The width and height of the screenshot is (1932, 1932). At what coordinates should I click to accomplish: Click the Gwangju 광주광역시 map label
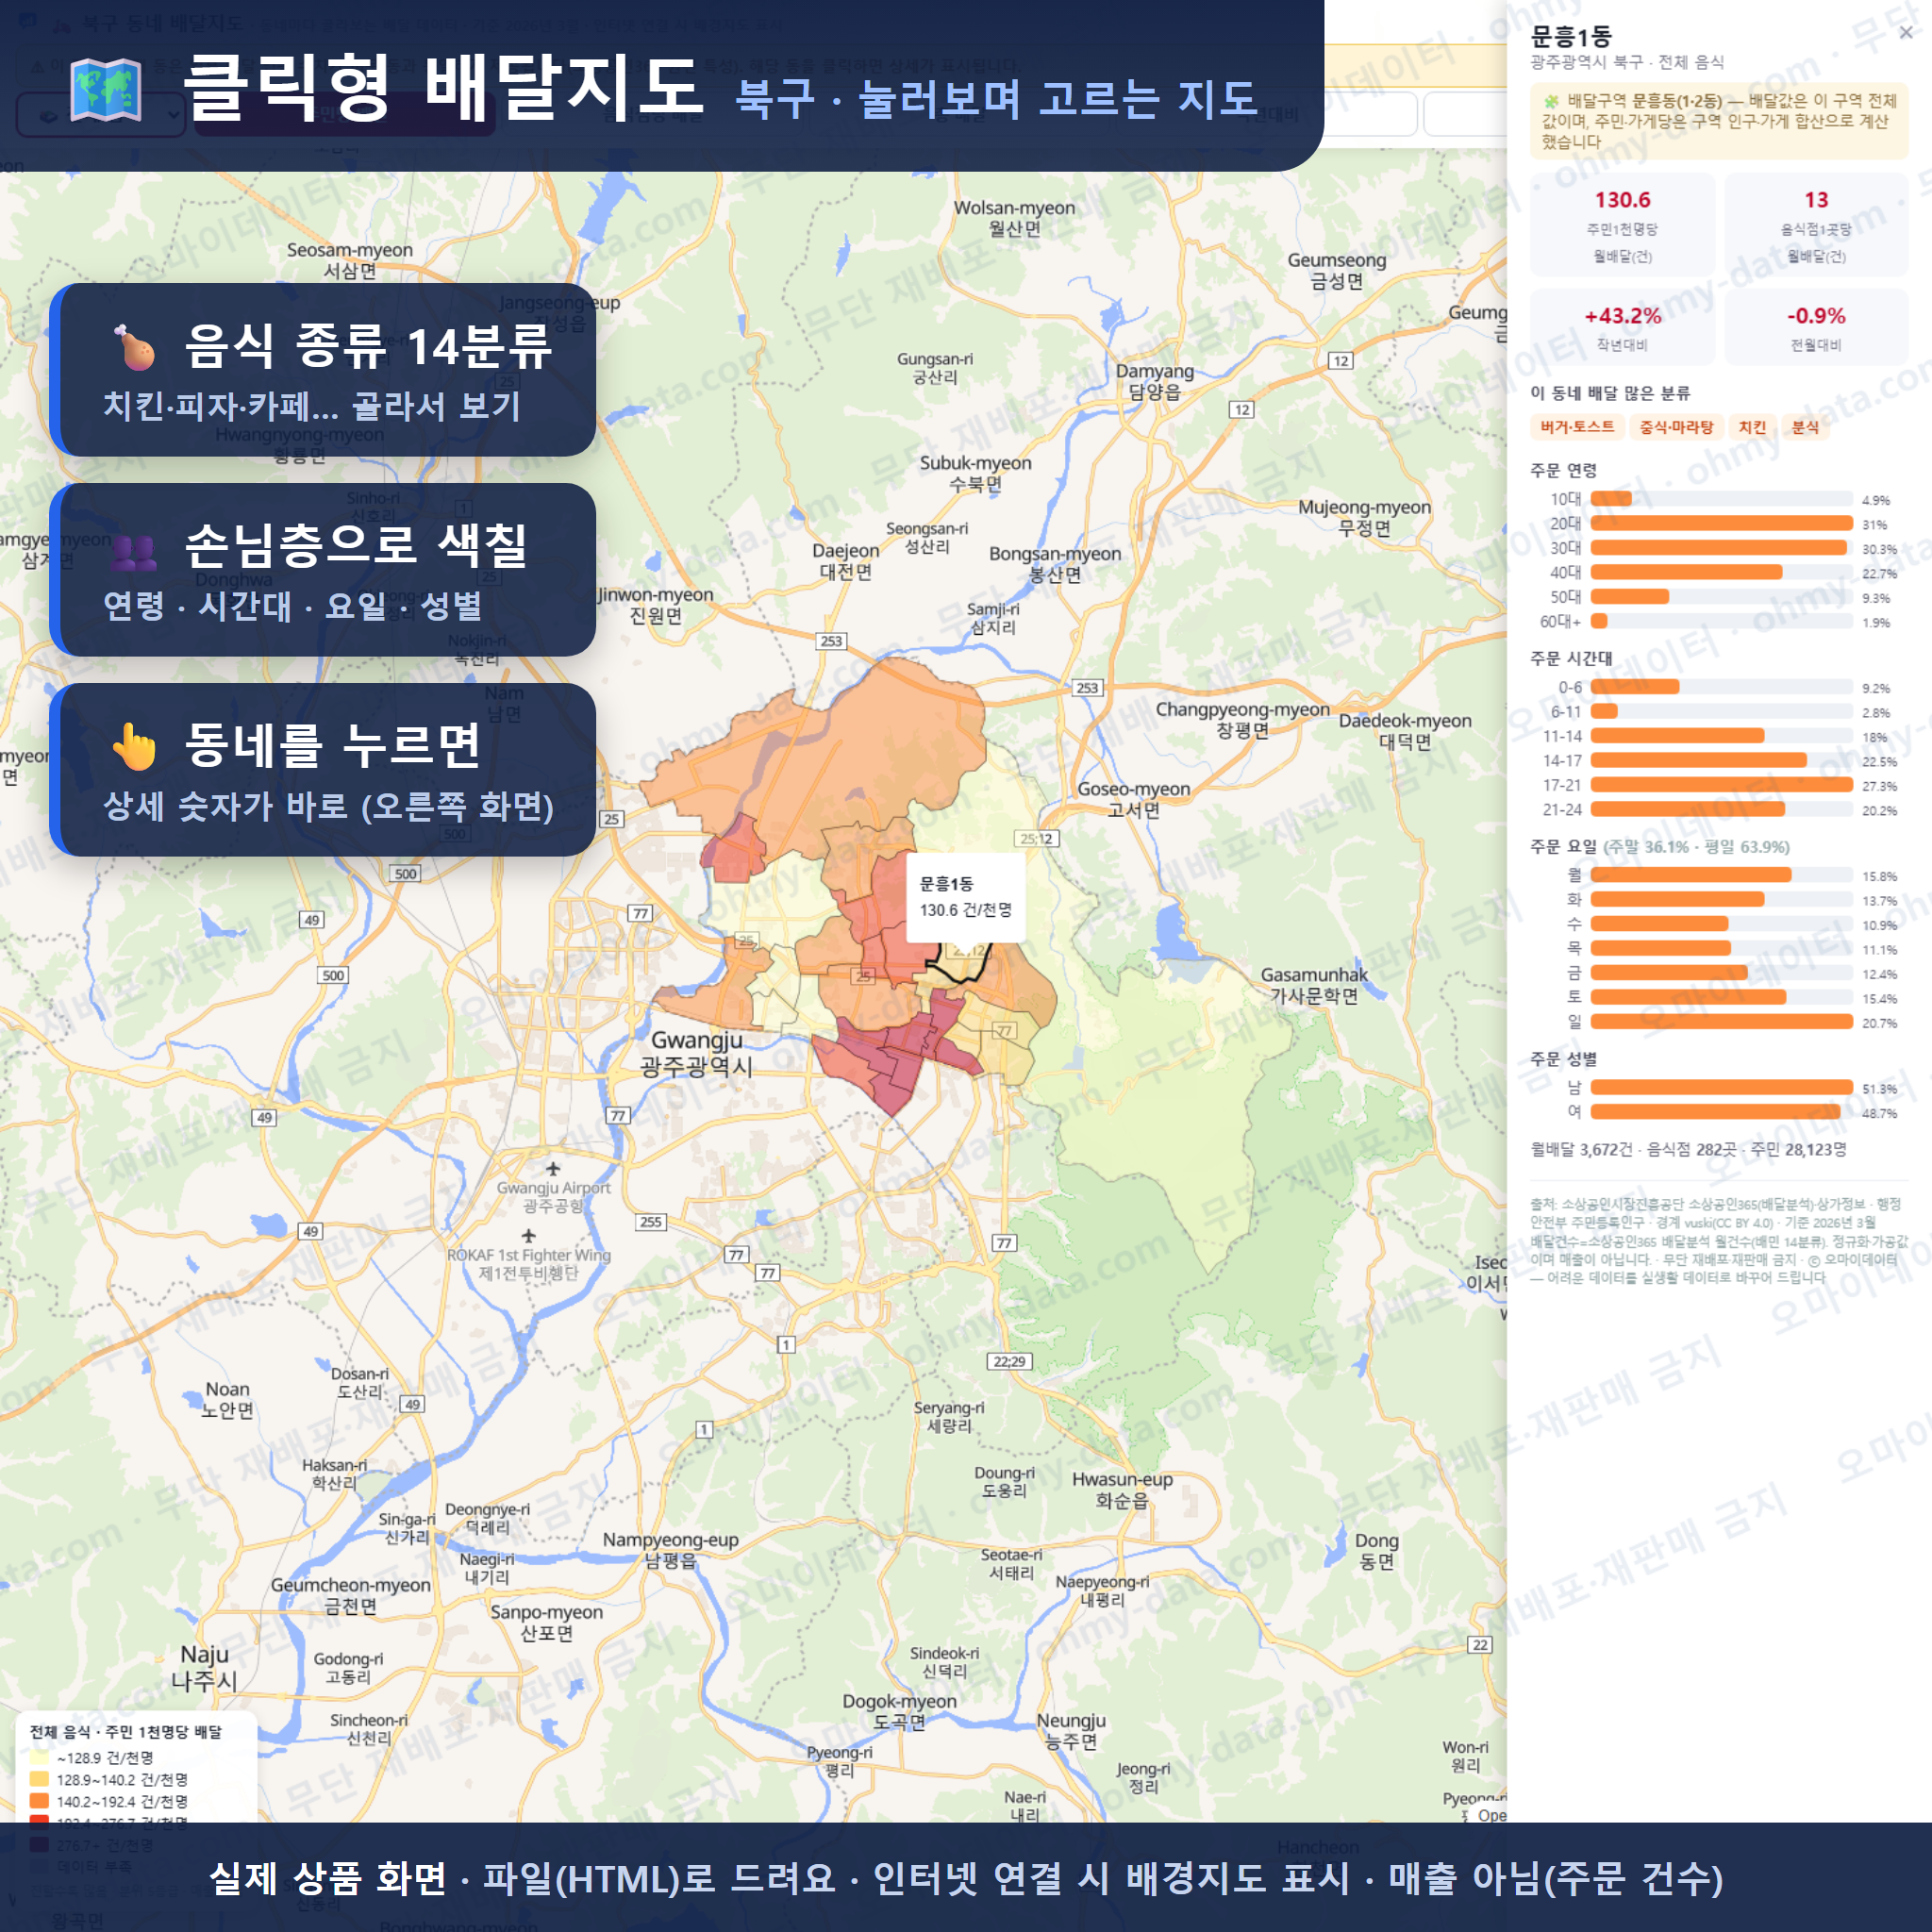697,1053
